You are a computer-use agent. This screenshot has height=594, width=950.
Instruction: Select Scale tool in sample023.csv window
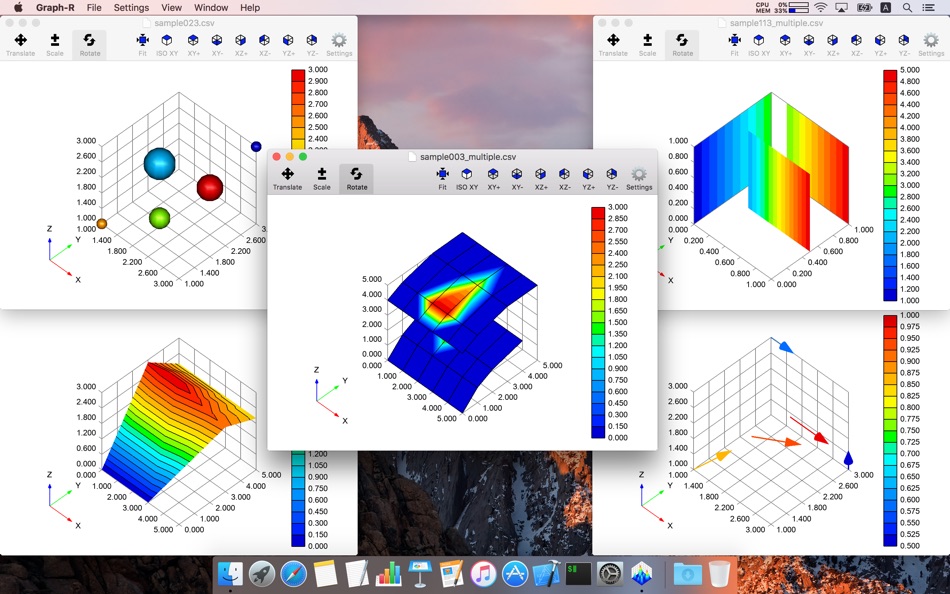55,45
